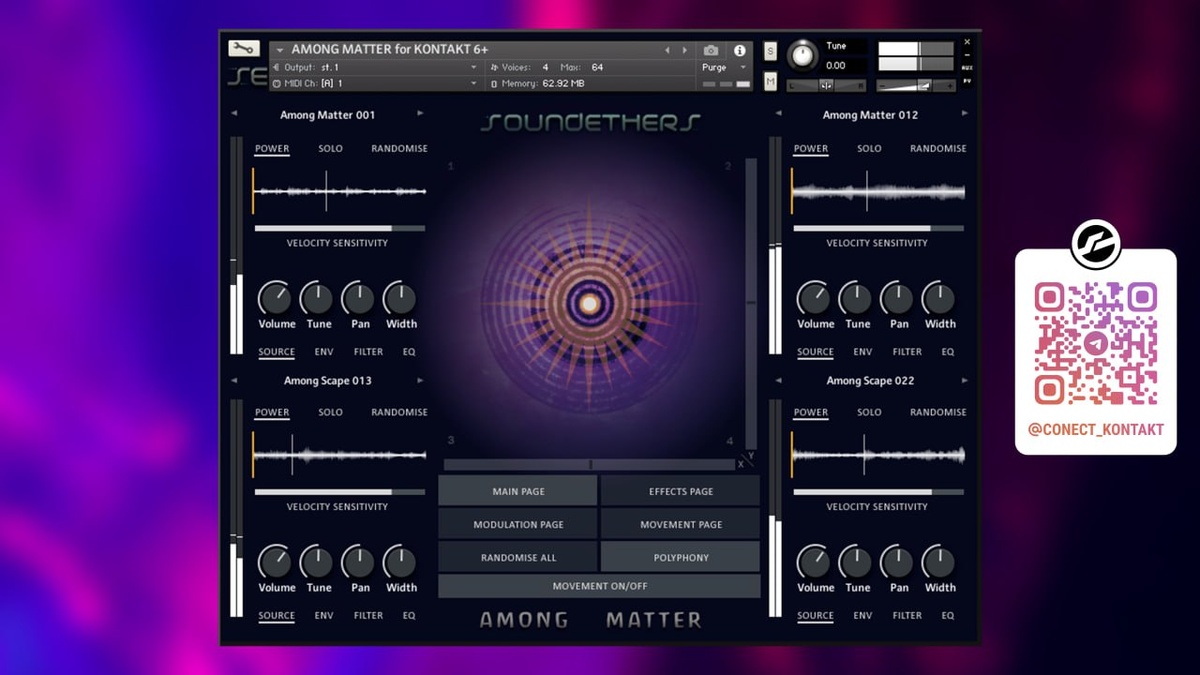1200x675 pixels.
Task: Click Tune knob of Among Scape 022
Action: coord(855,562)
